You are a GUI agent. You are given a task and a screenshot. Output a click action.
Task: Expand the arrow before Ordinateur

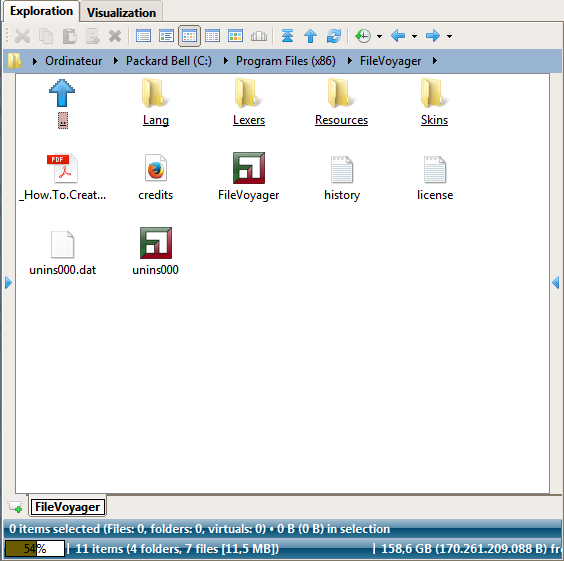35,61
